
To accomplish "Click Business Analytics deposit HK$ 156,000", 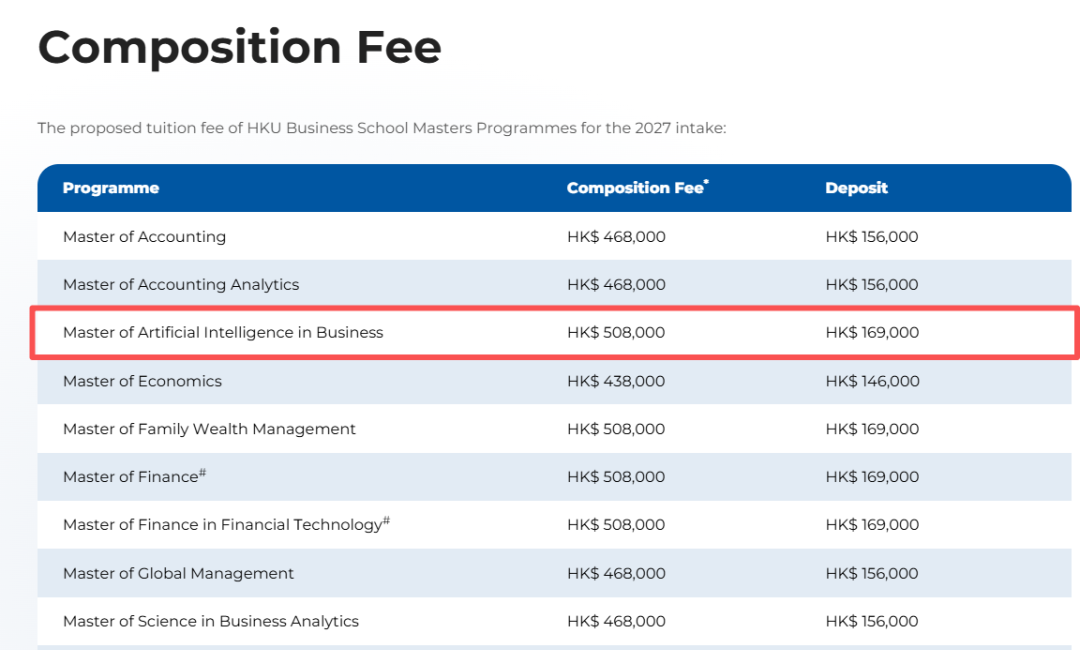I will tap(871, 621).
